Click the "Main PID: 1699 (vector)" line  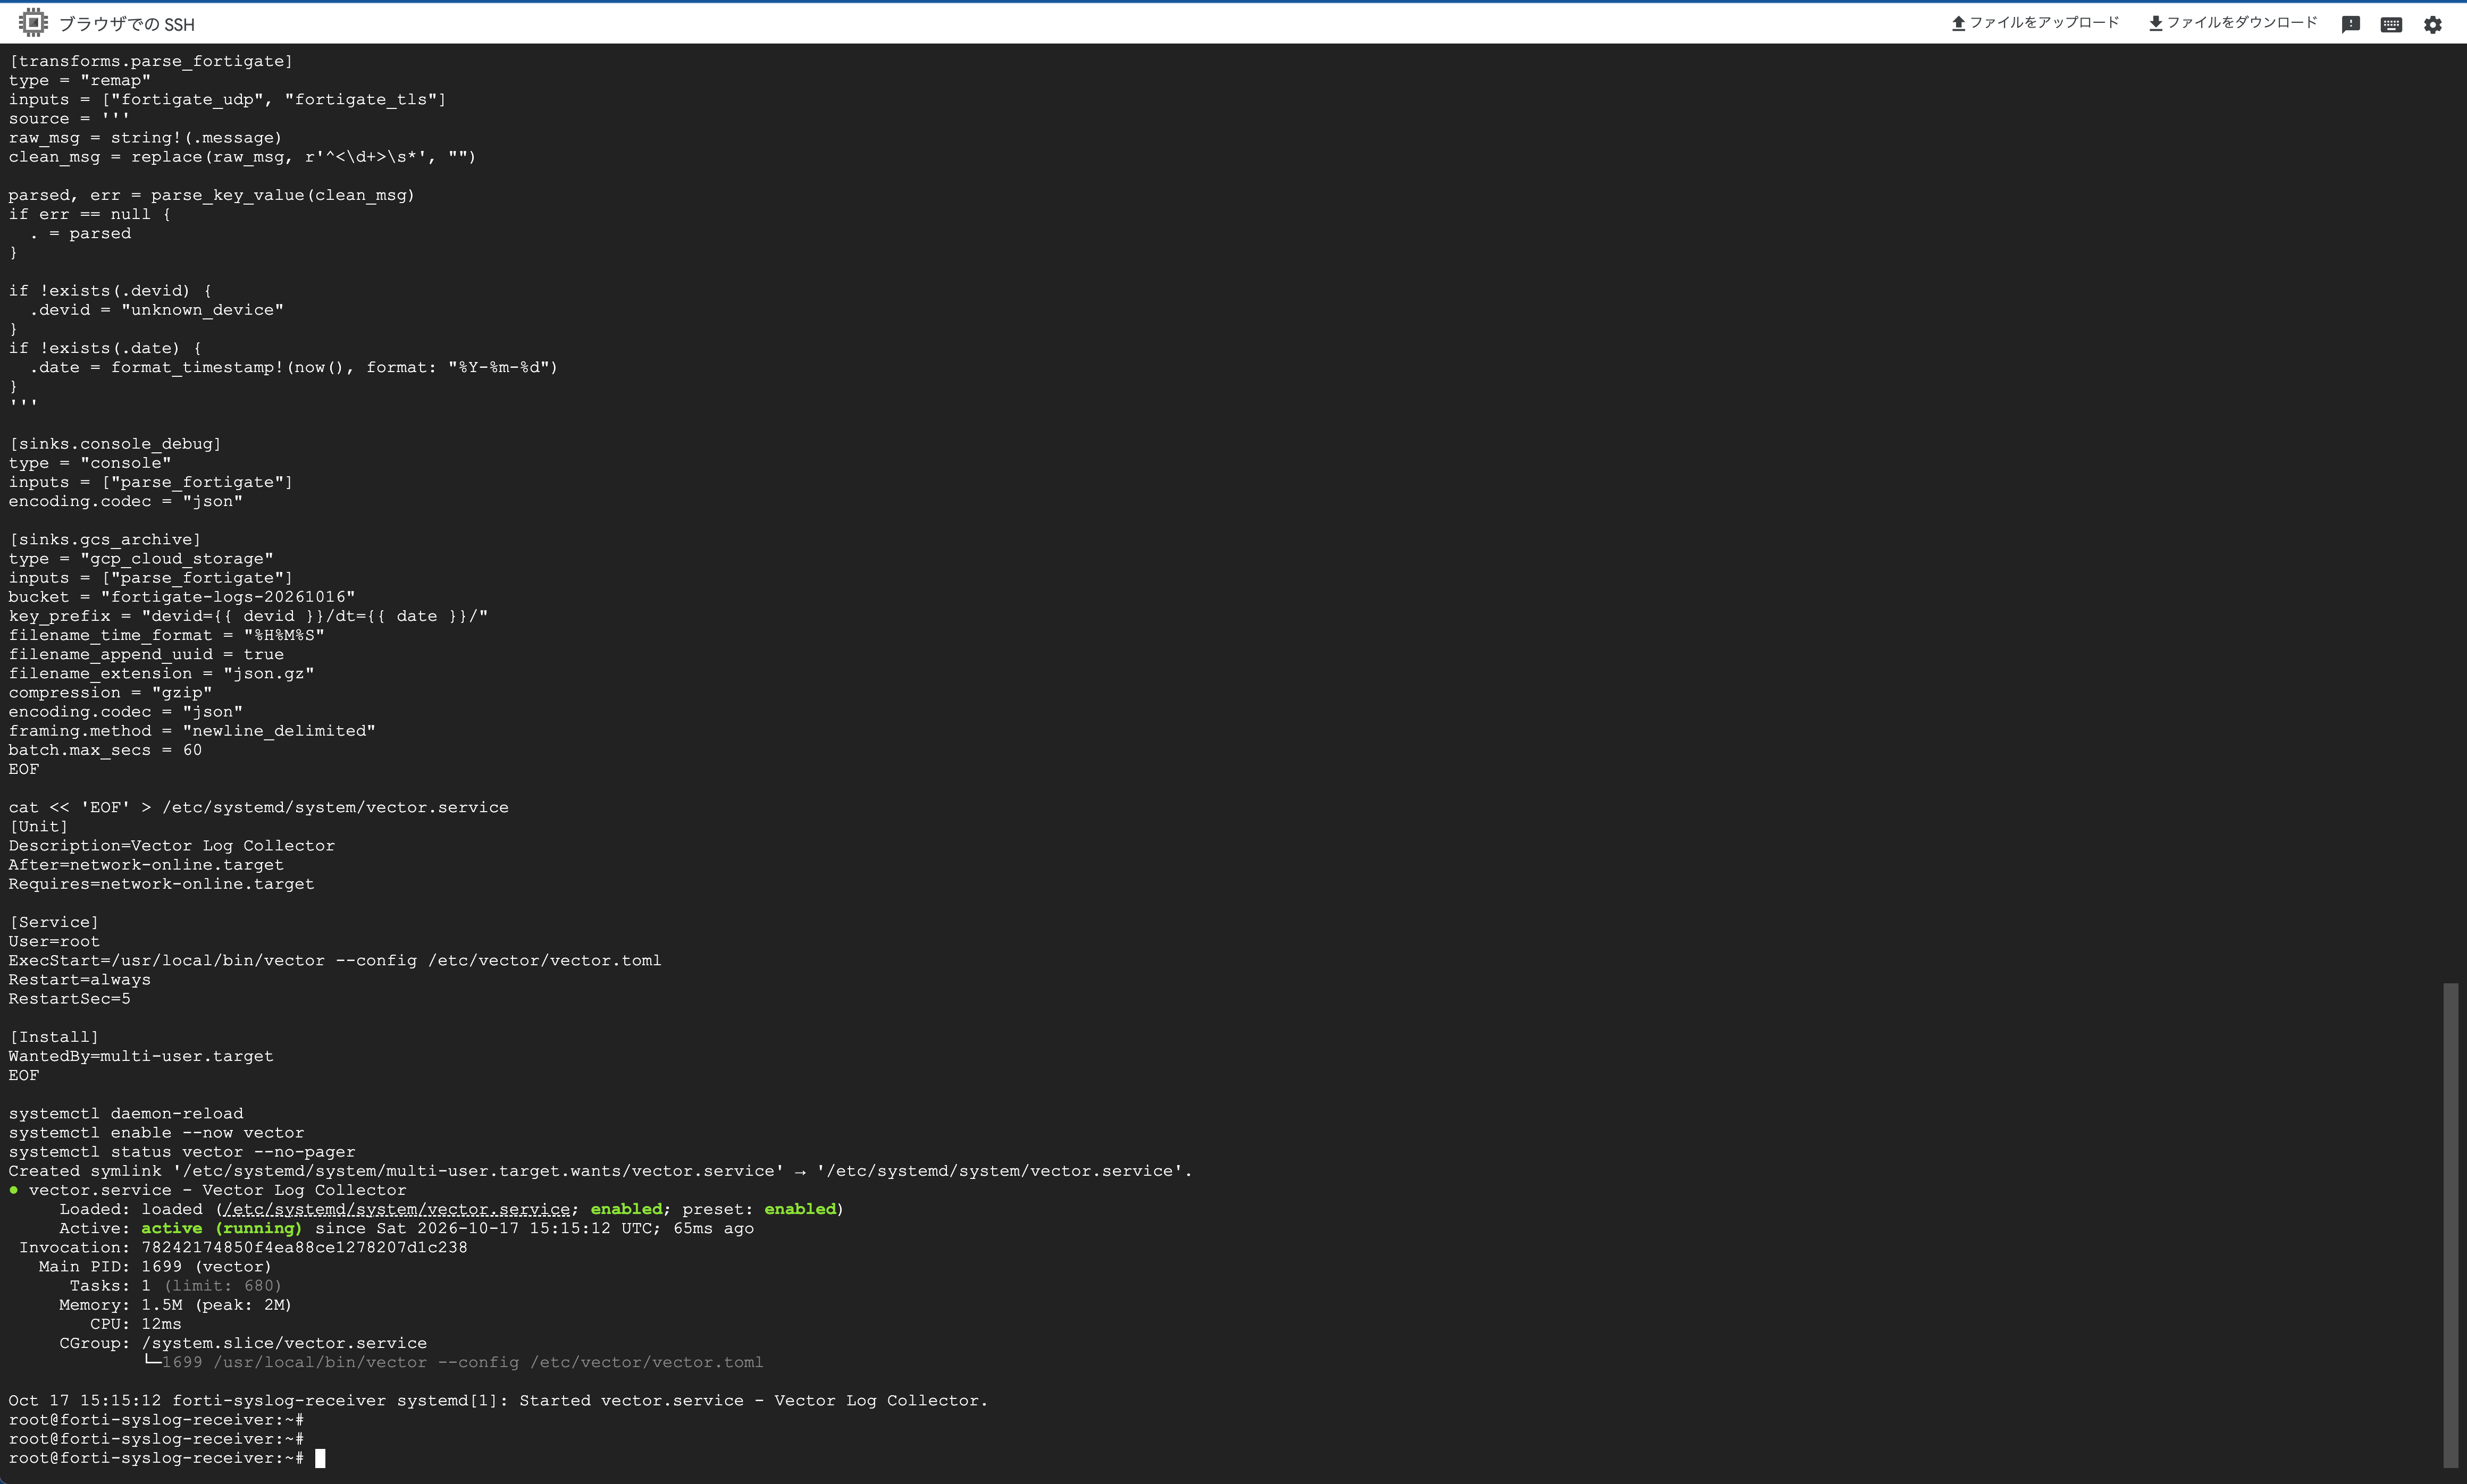pyautogui.click(x=155, y=1266)
